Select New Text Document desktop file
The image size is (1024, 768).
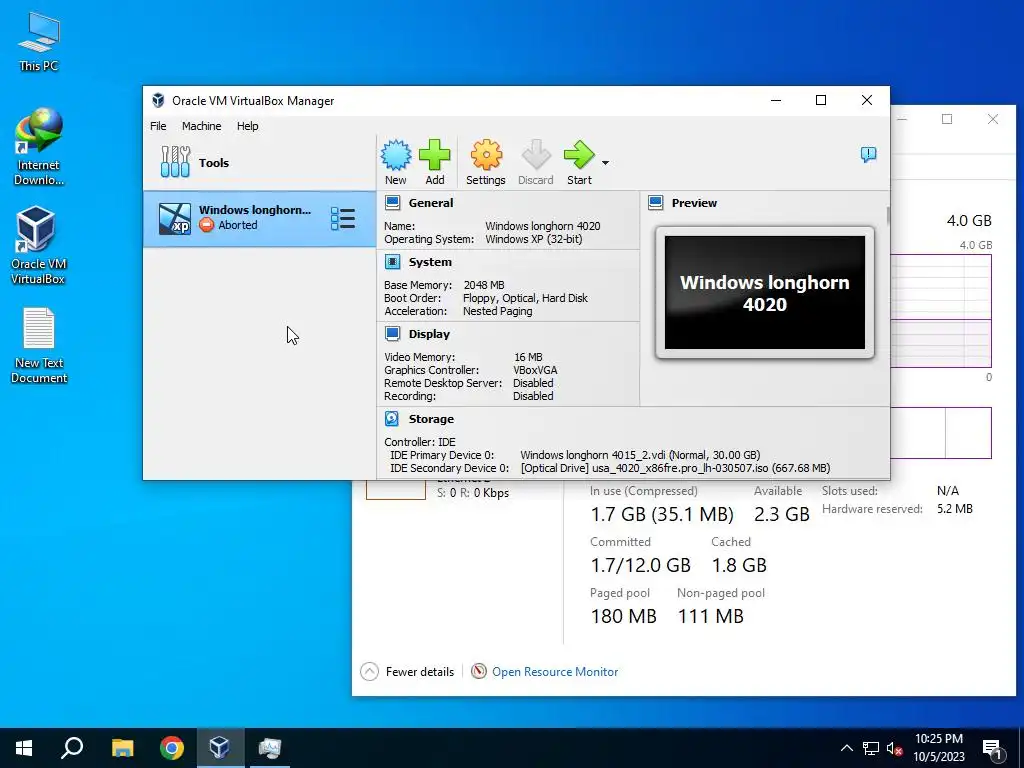pyautogui.click(x=39, y=345)
